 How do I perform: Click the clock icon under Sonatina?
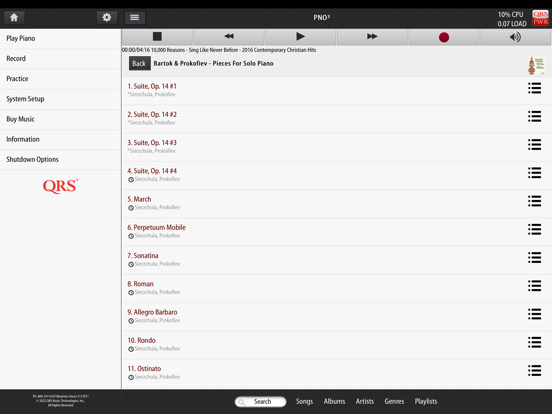[x=131, y=264]
